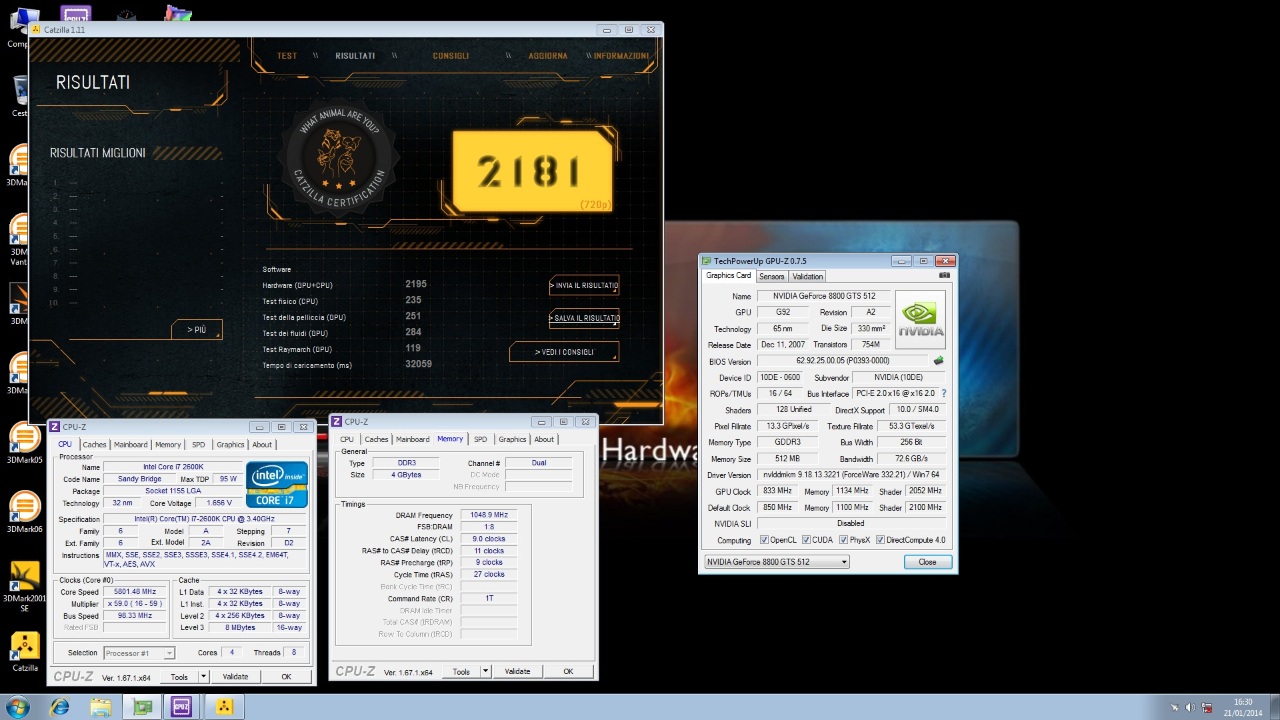Click Vedi i consigli button in Catzilla
This screenshot has height=720, width=1280.
point(564,352)
